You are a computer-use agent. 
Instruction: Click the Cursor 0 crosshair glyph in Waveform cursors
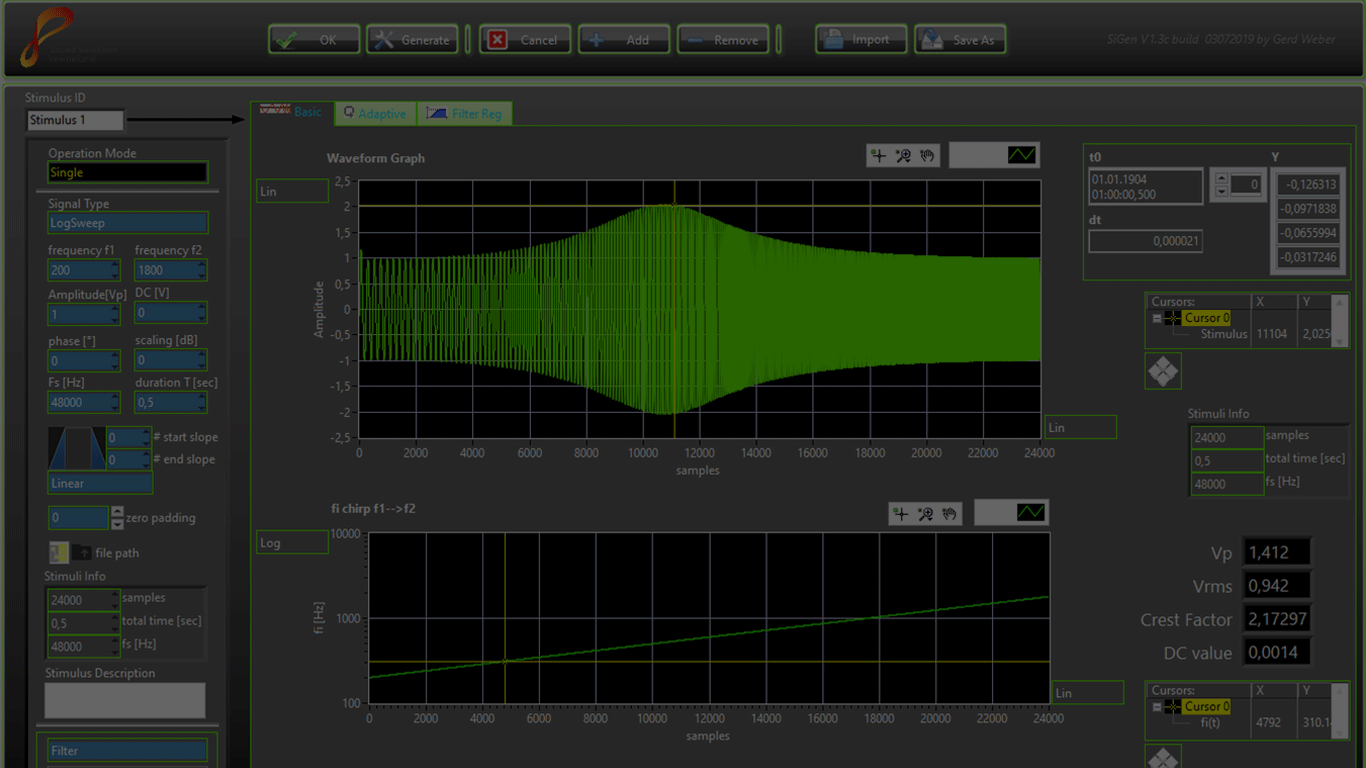1172,318
